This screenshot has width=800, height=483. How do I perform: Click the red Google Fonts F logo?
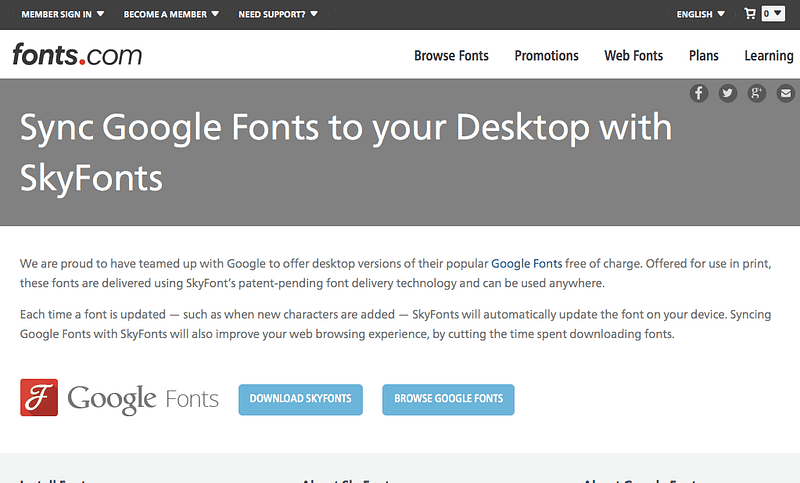click(x=39, y=397)
